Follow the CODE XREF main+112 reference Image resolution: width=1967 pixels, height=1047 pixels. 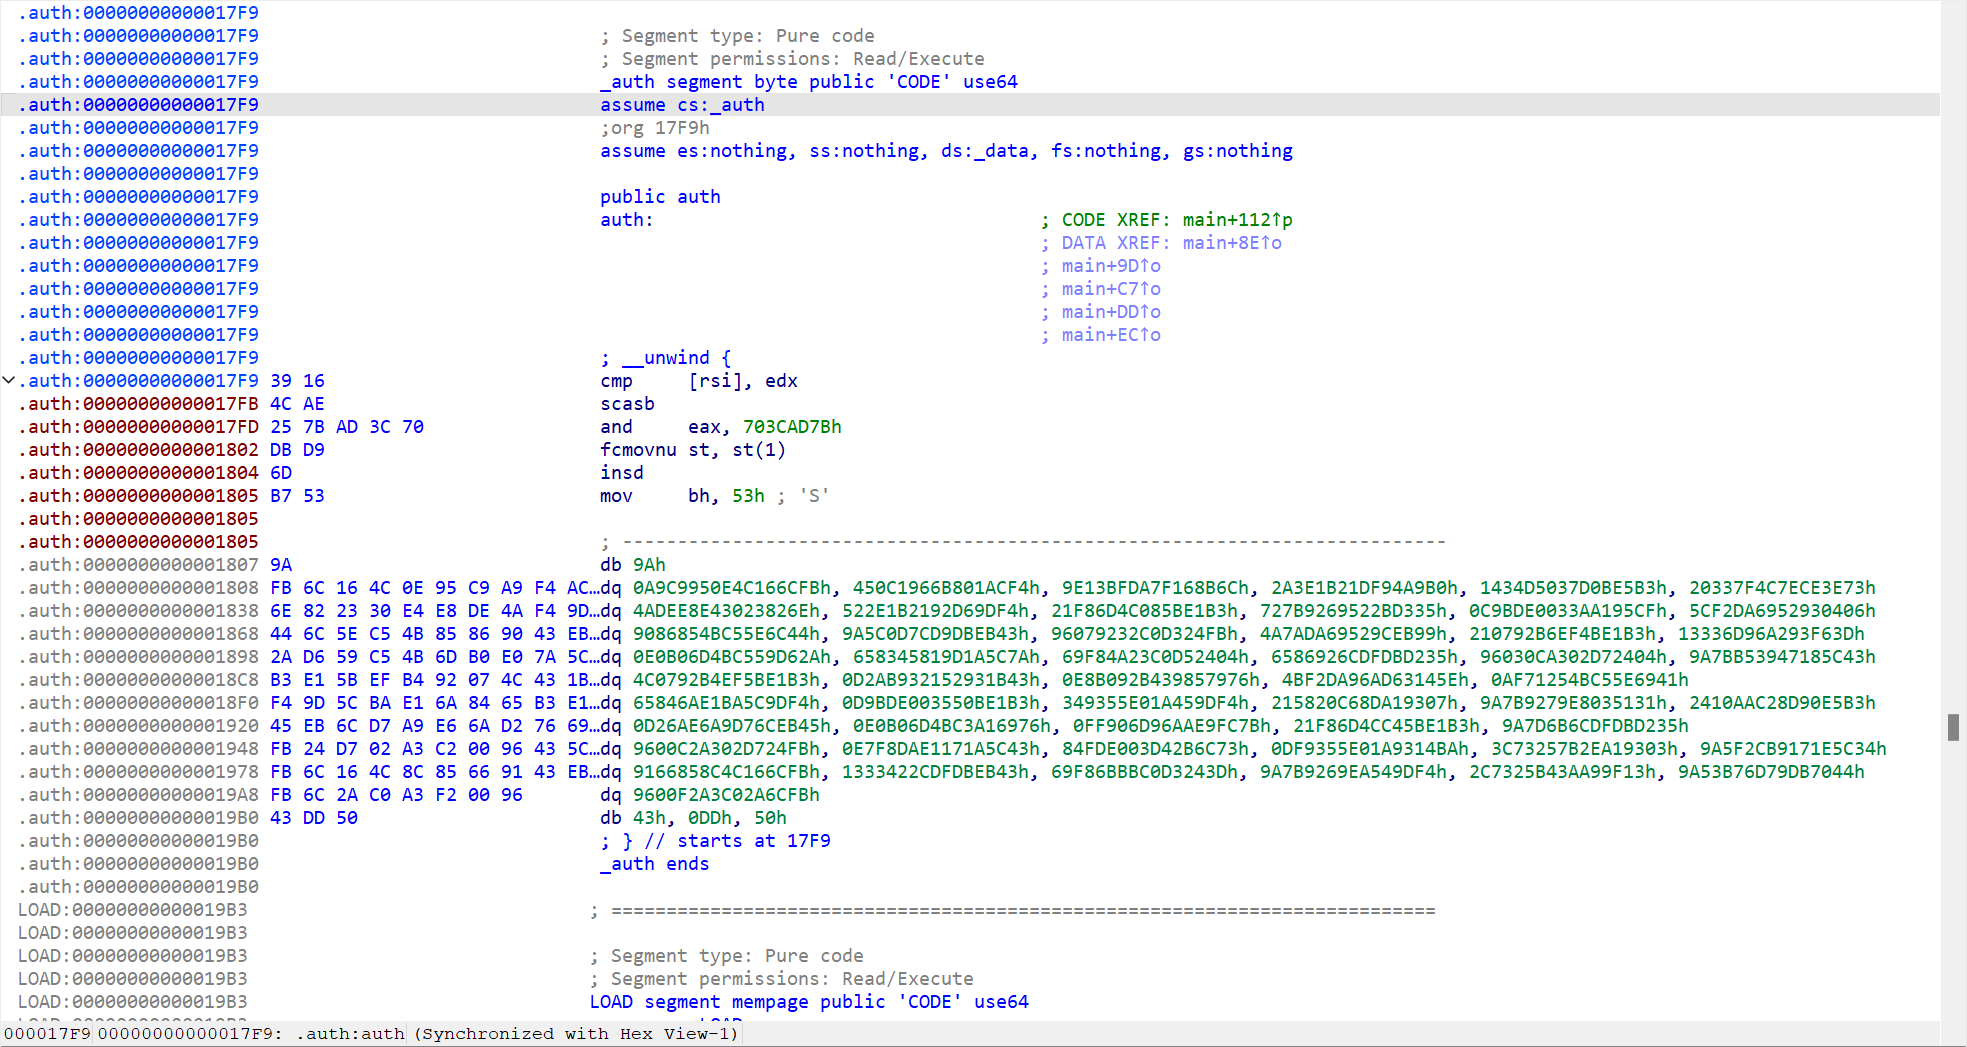pyautogui.click(x=1236, y=220)
